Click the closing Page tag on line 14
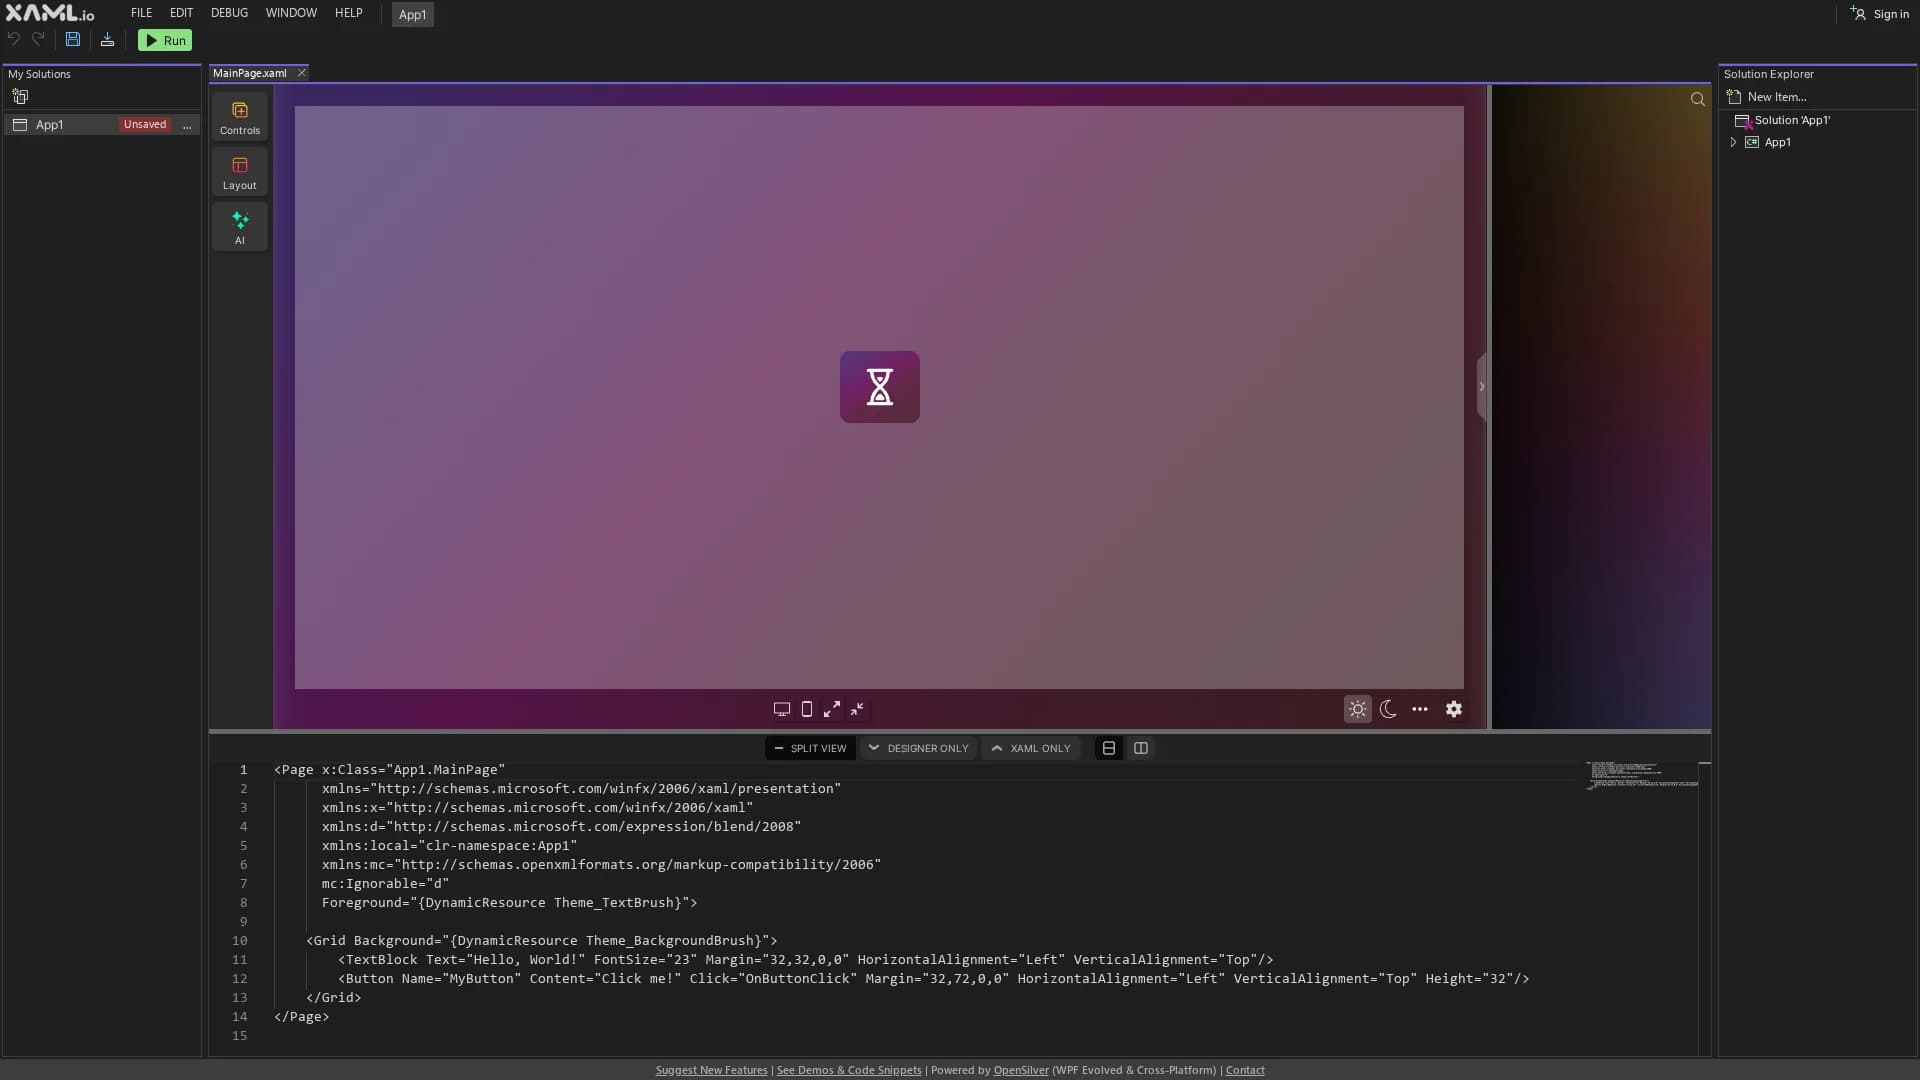The height and width of the screenshot is (1080, 1920). (x=302, y=1017)
